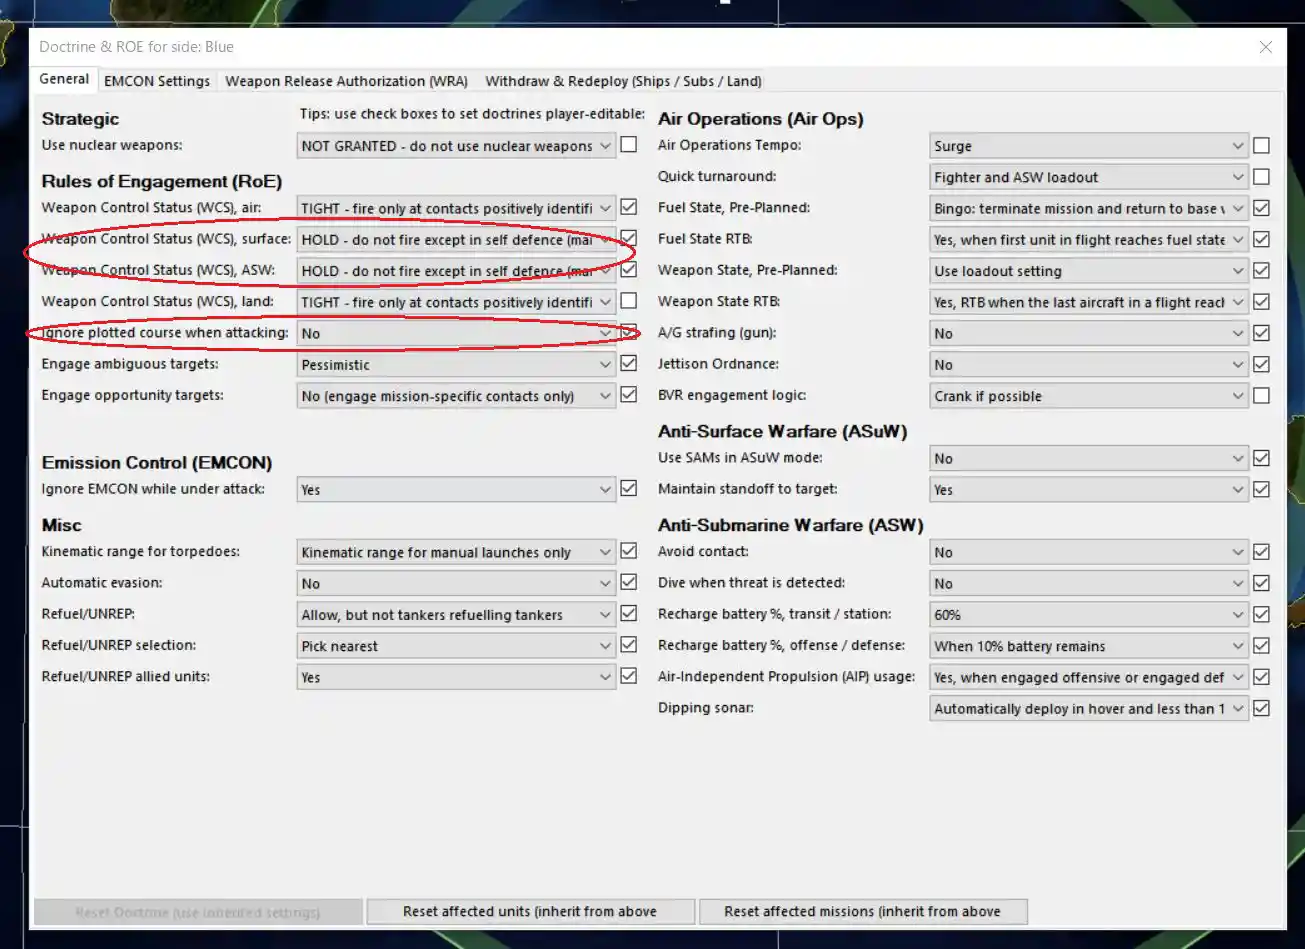The height and width of the screenshot is (949, 1305).
Task: Expand the Engage ambiguous targets dropdown
Action: (x=456, y=365)
